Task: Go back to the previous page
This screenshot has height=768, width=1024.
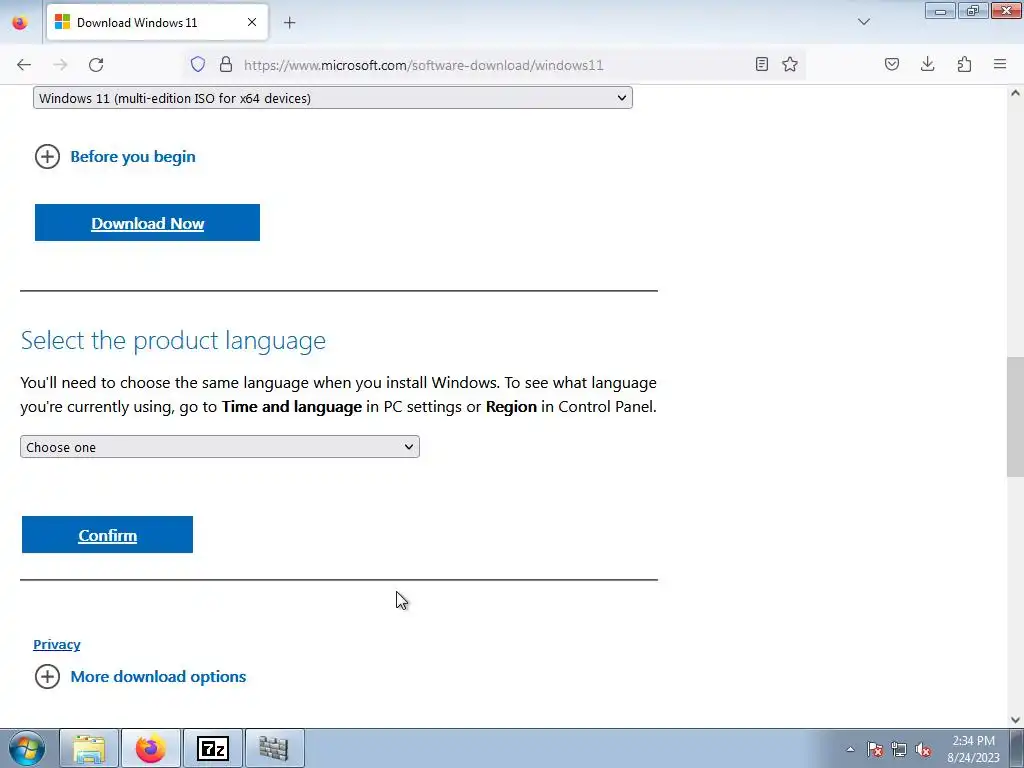Action: (x=24, y=65)
